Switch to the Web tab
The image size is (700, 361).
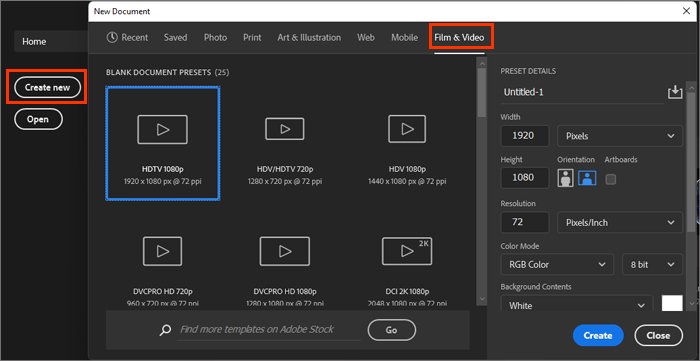[366, 37]
